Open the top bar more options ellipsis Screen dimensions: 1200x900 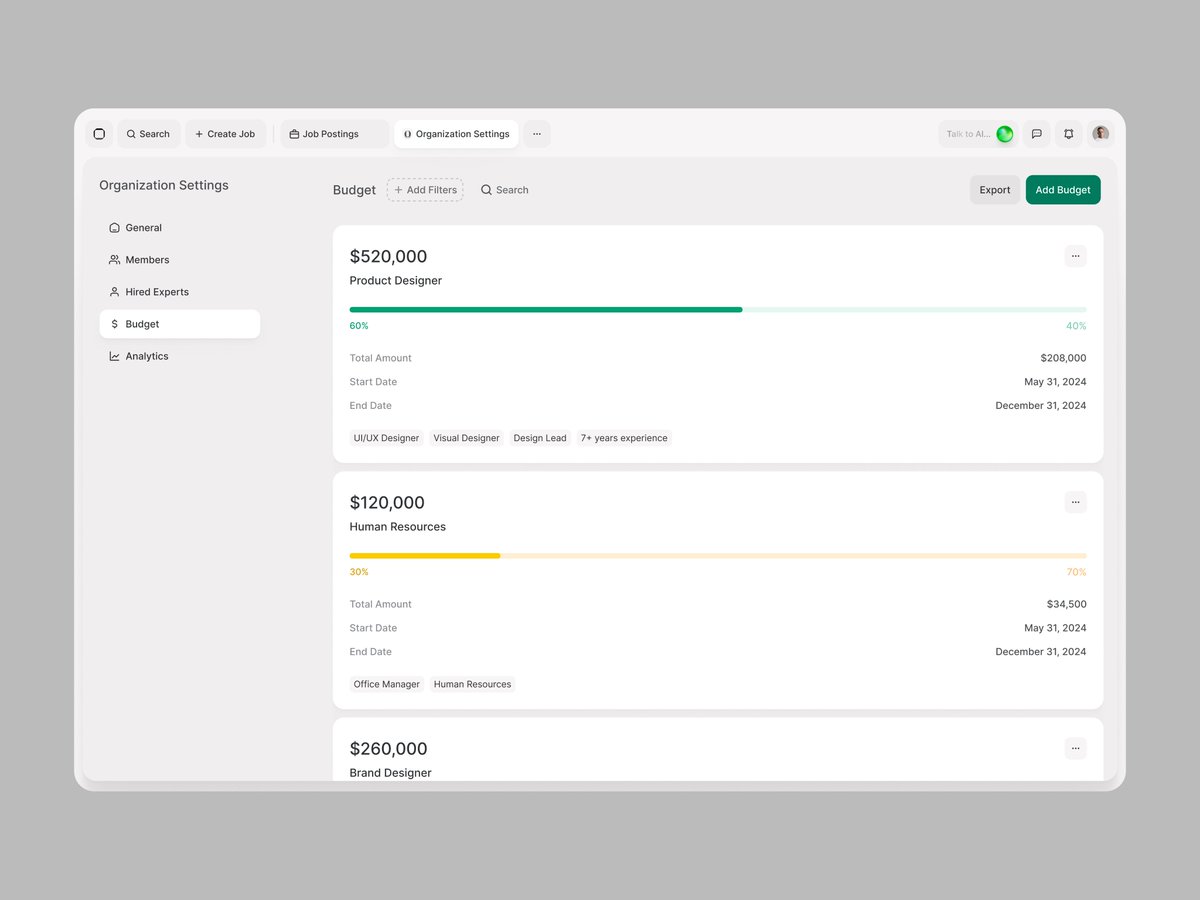click(537, 134)
